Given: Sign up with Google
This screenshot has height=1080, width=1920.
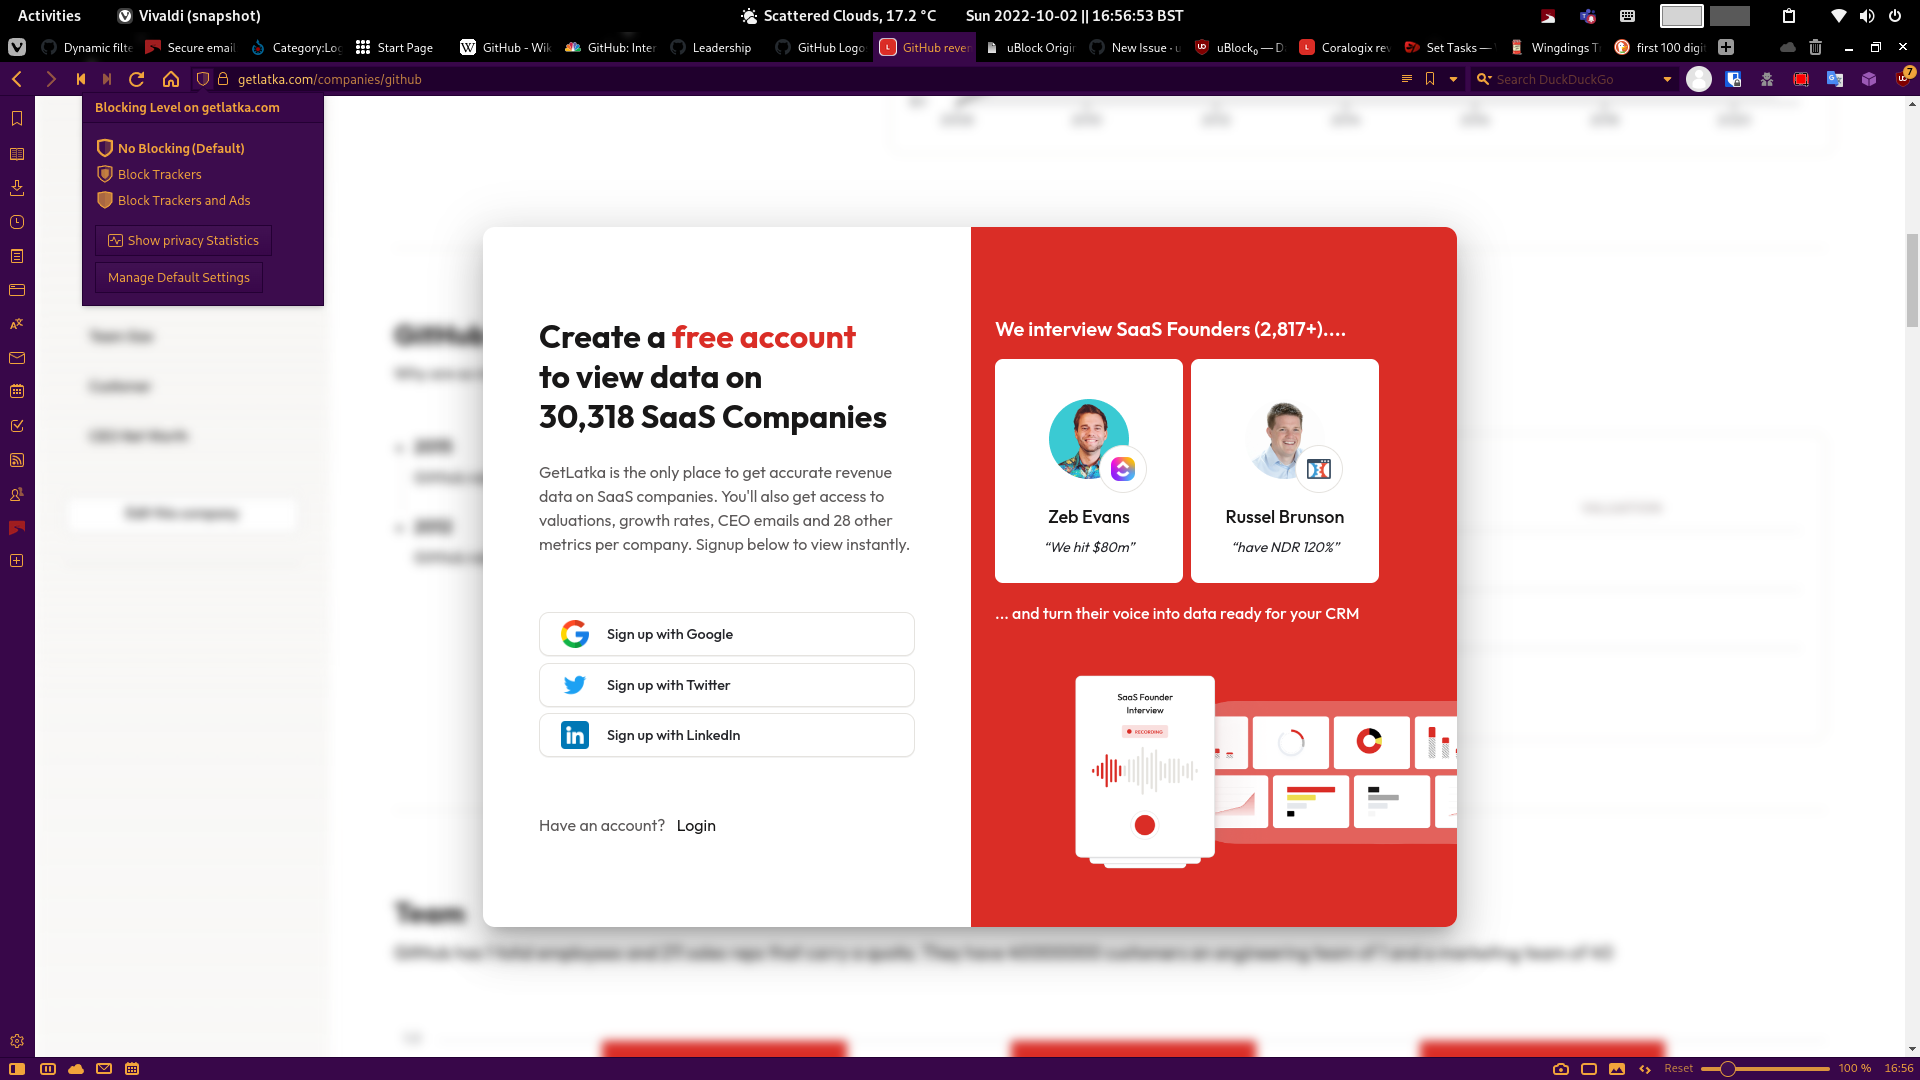Looking at the screenshot, I should pos(726,634).
